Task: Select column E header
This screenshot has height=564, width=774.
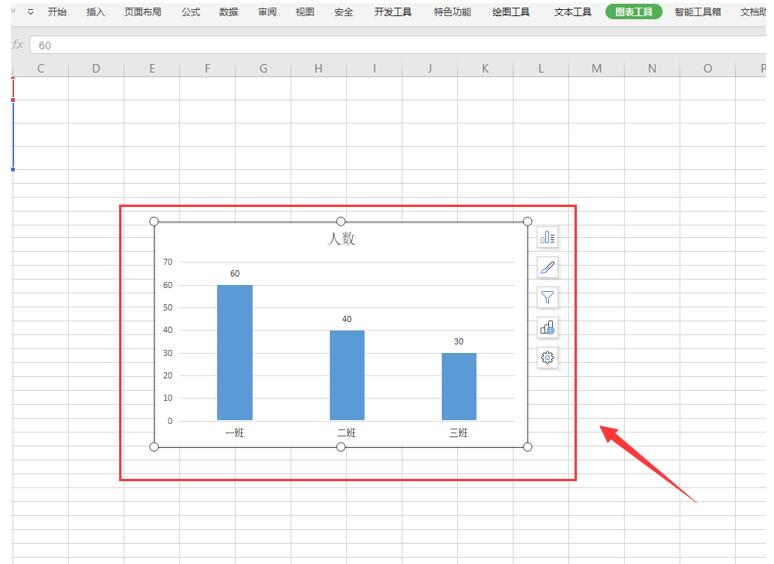Action: (152, 69)
